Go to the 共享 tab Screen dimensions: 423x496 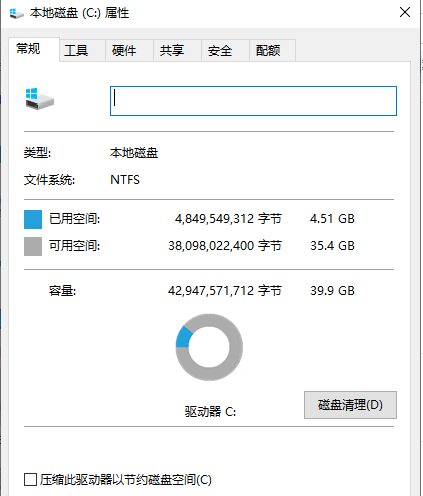(177, 51)
